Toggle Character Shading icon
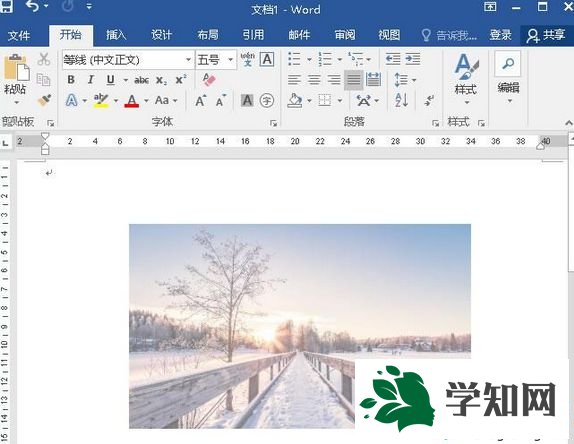Viewport: 574px width, 444px height. [247, 100]
